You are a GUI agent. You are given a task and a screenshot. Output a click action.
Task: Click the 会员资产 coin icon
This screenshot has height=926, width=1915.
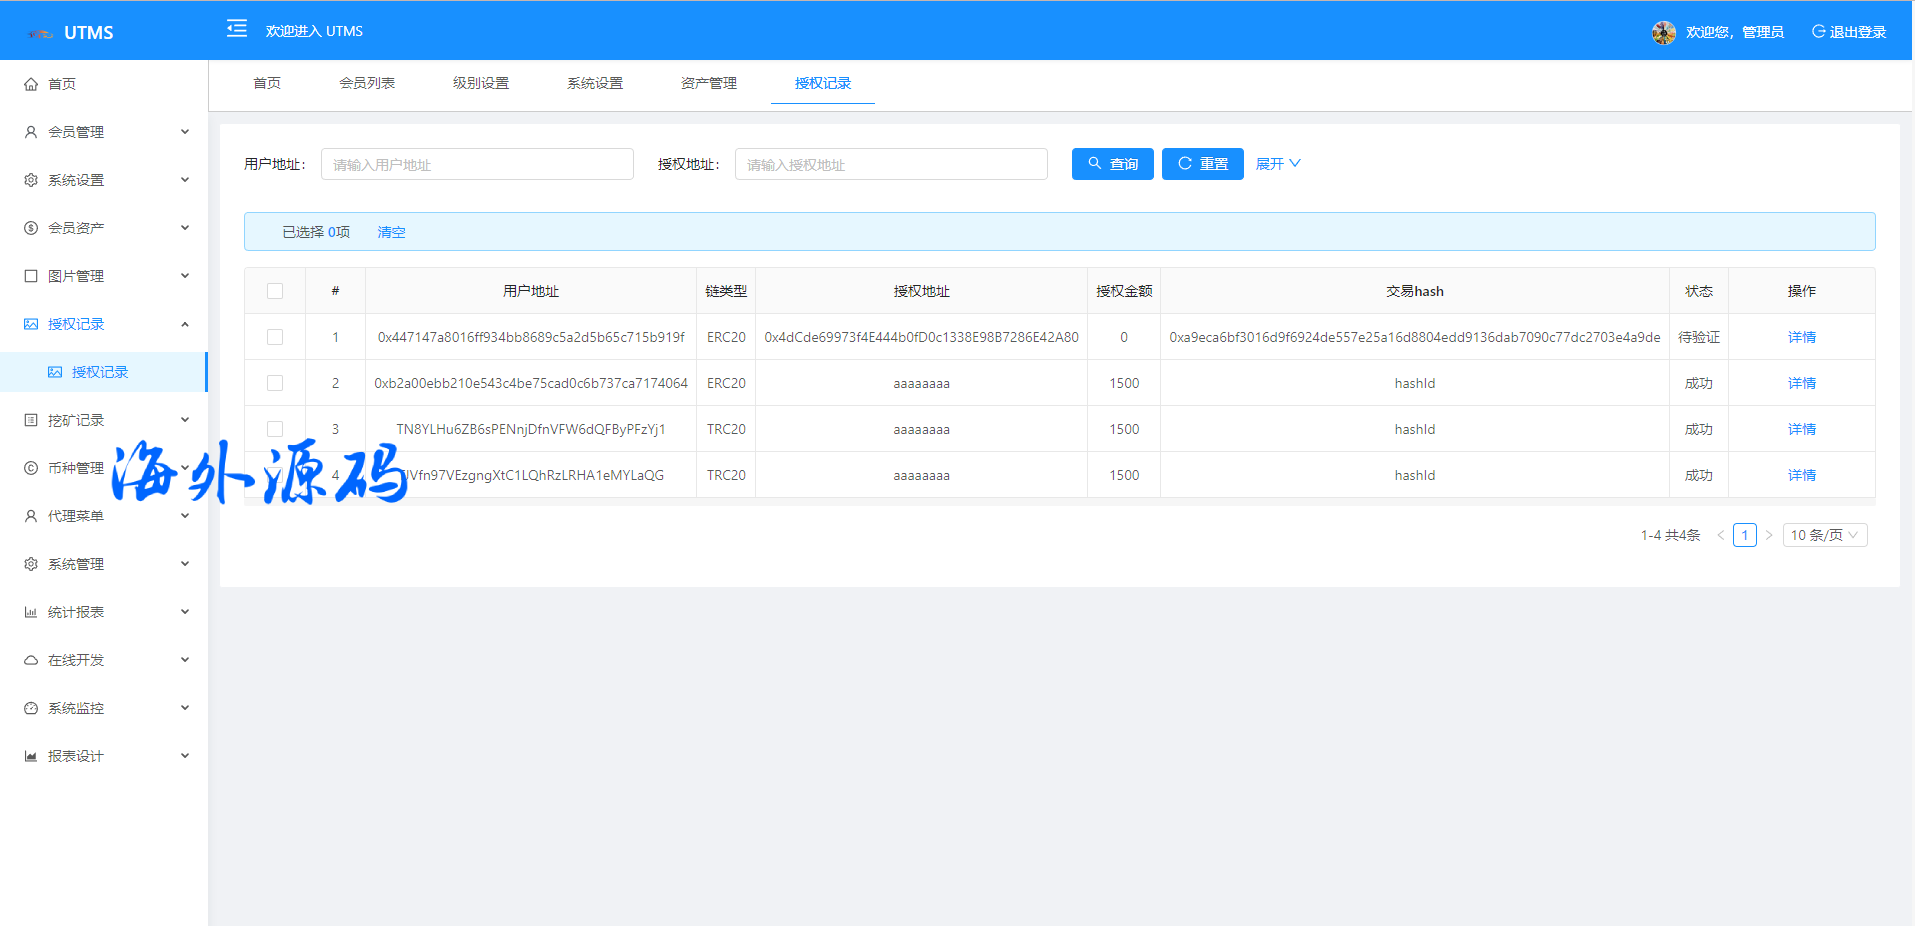(31, 228)
